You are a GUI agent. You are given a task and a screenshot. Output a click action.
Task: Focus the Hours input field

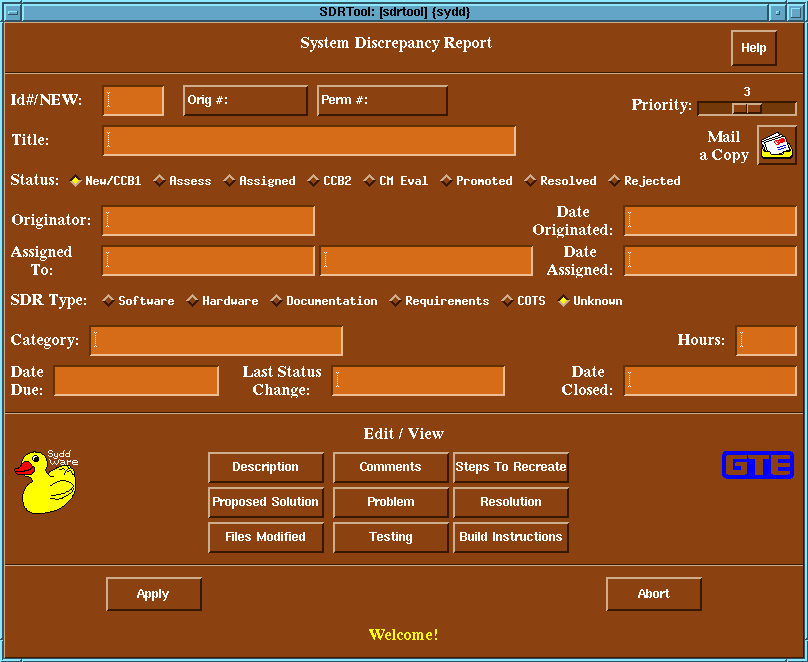point(766,341)
